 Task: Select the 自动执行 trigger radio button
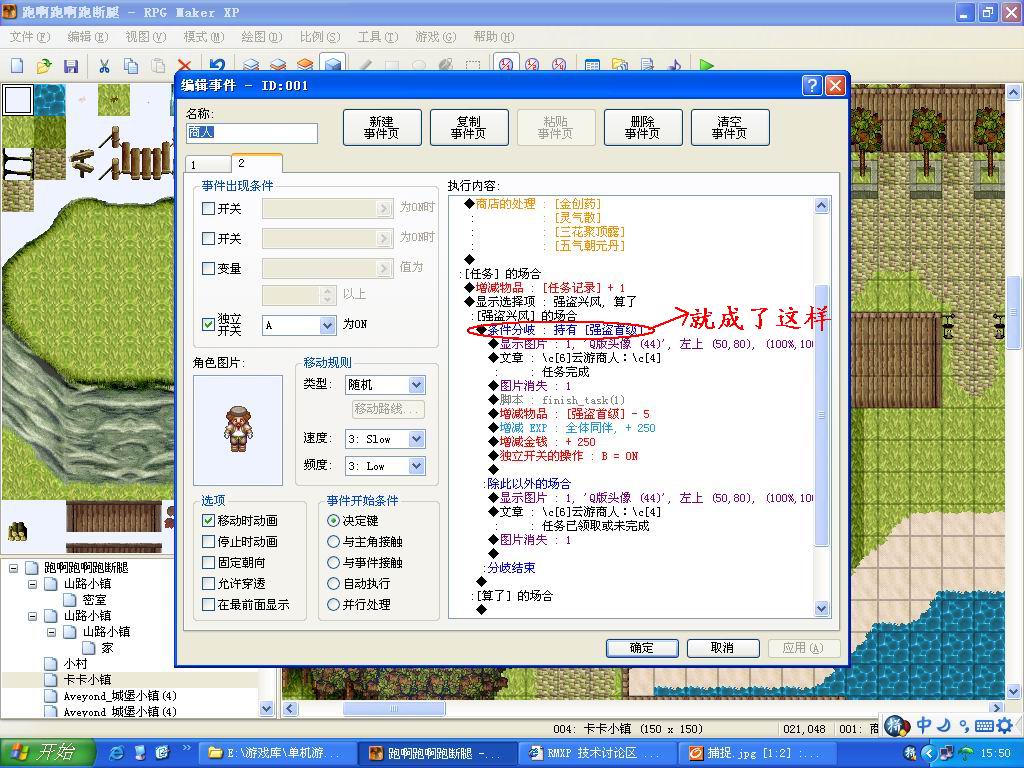click(x=333, y=584)
